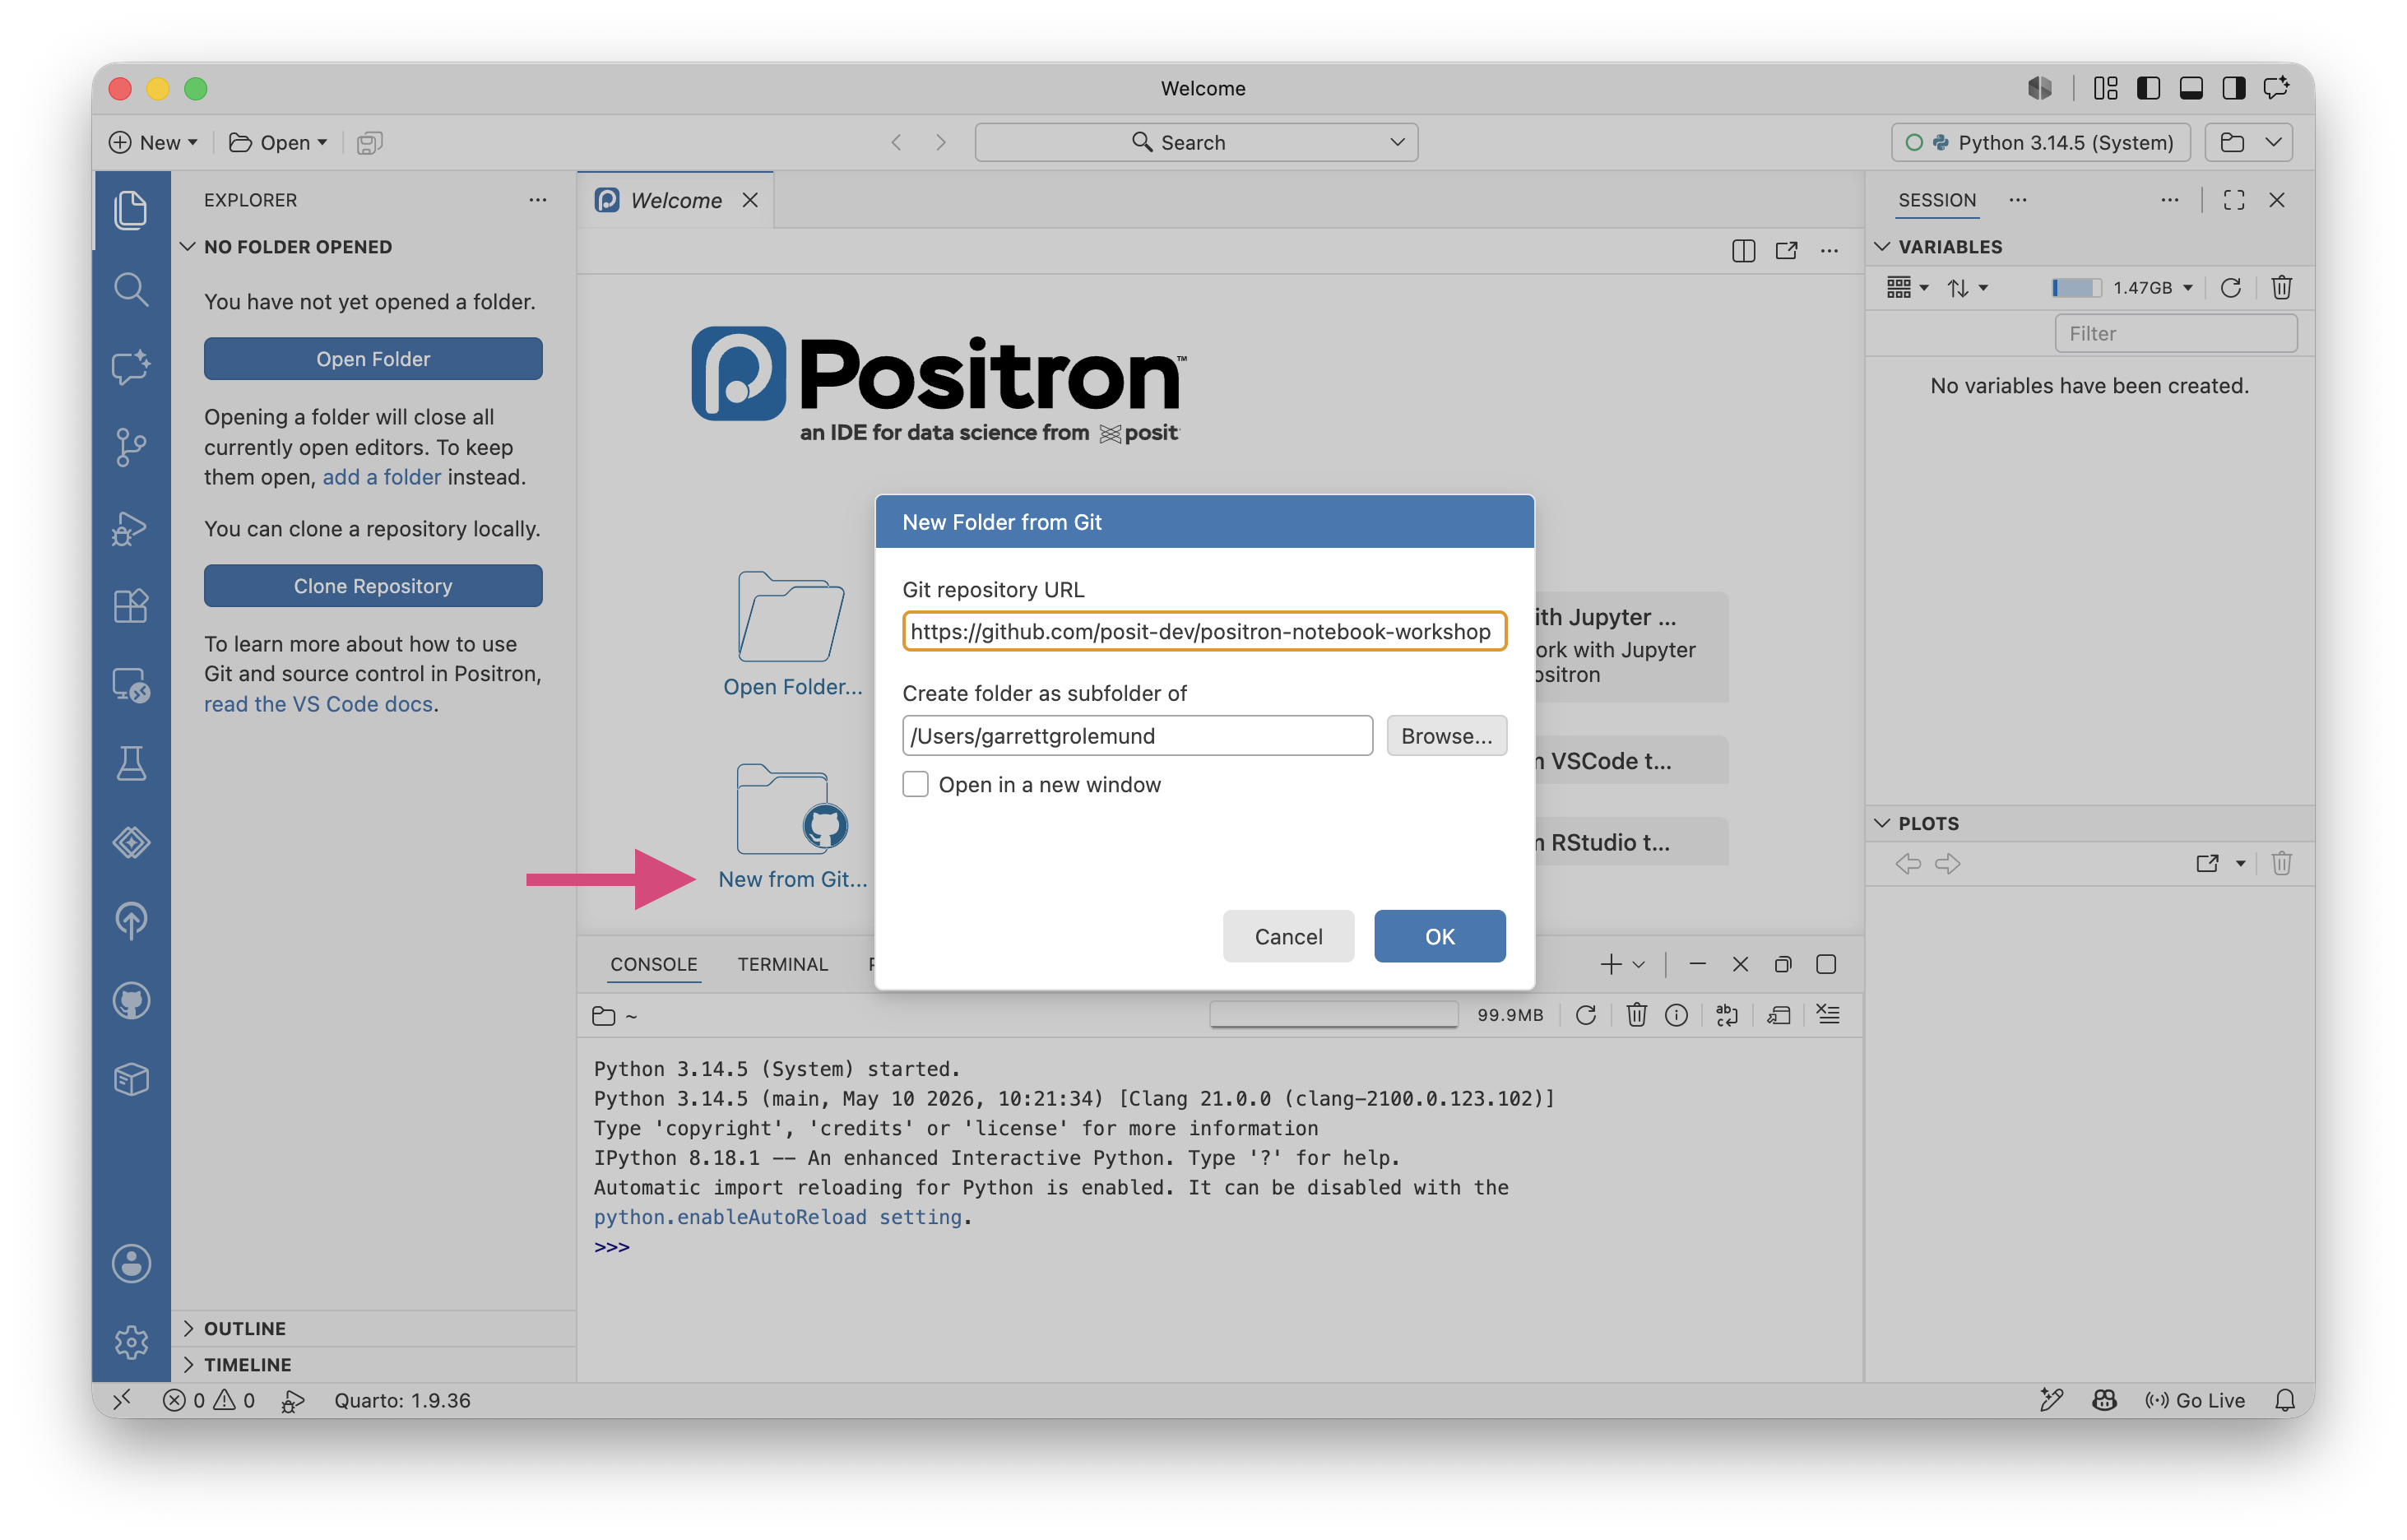Image resolution: width=2407 pixels, height=1540 pixels.
Task: Open the remote window indicator in status bar
Action: pyautogui.click(x=122, y=1400)
